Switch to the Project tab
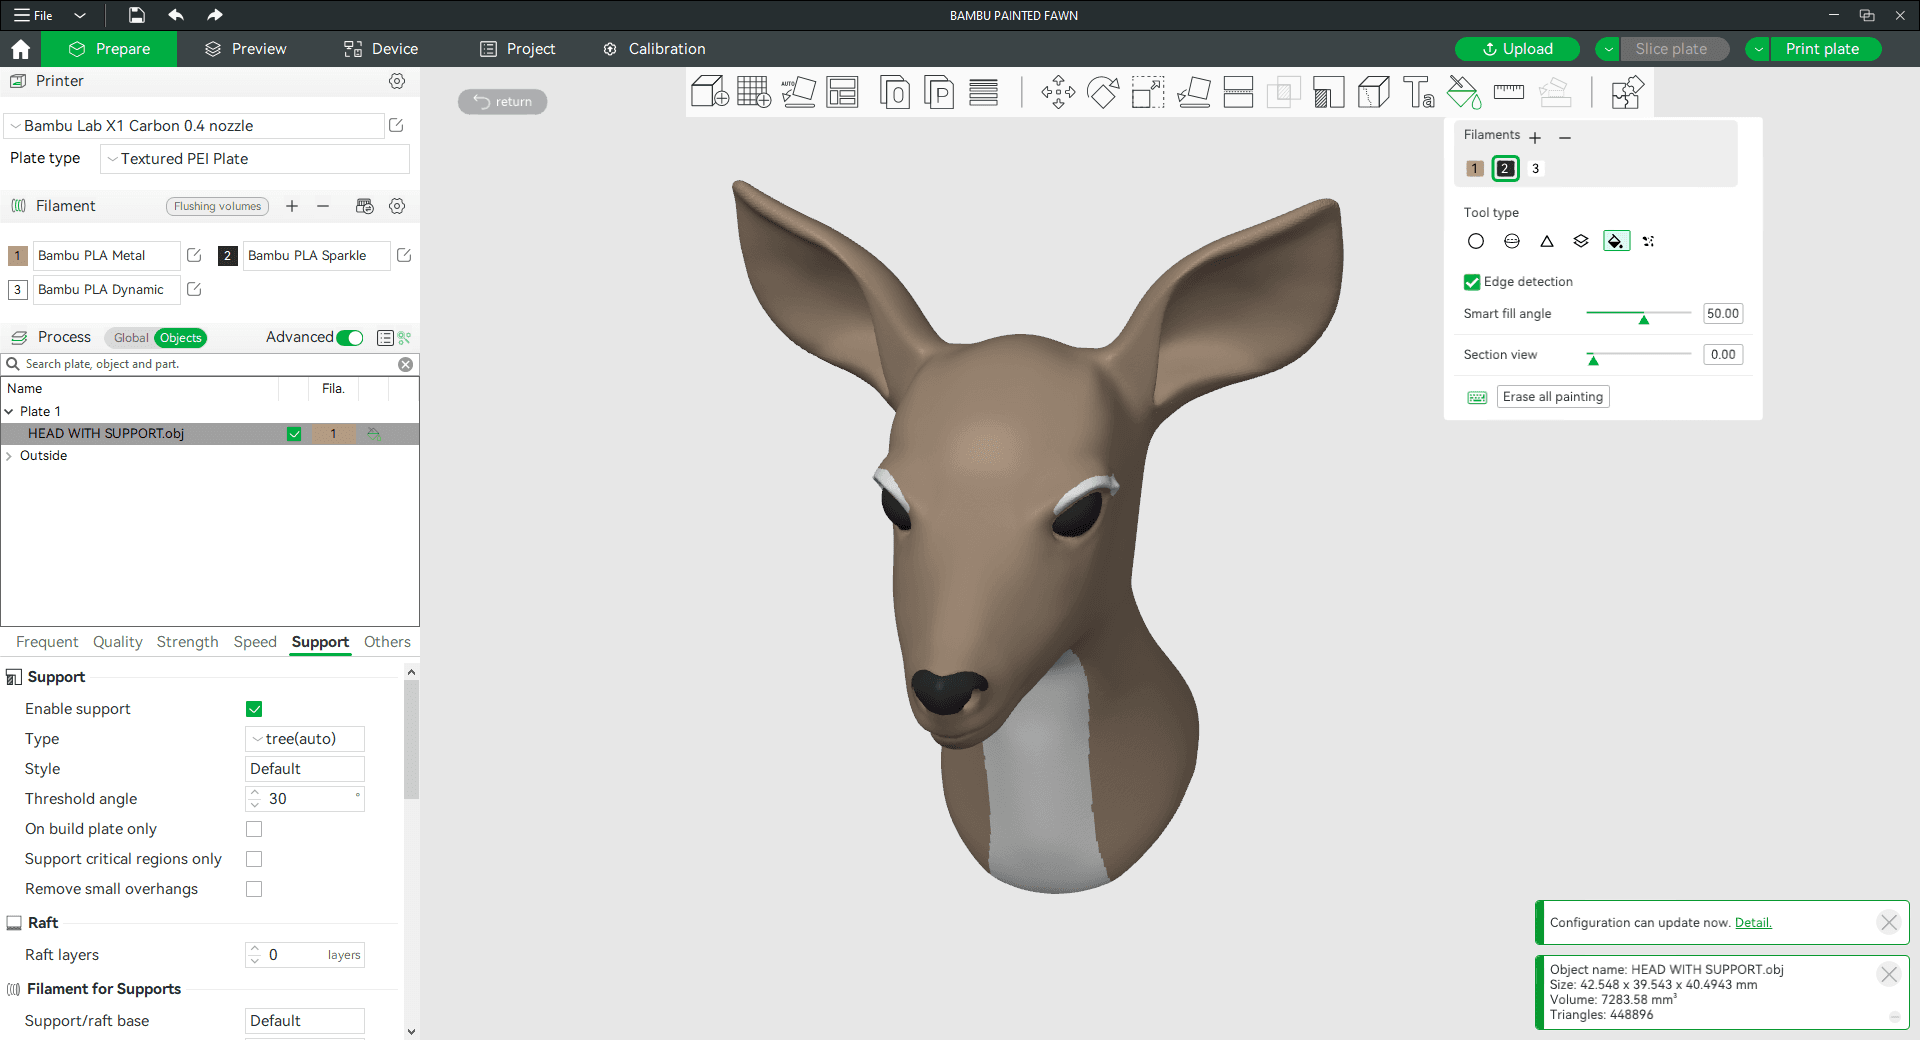This screenshot has height=1040, width=1920. [x=518, y=49]
